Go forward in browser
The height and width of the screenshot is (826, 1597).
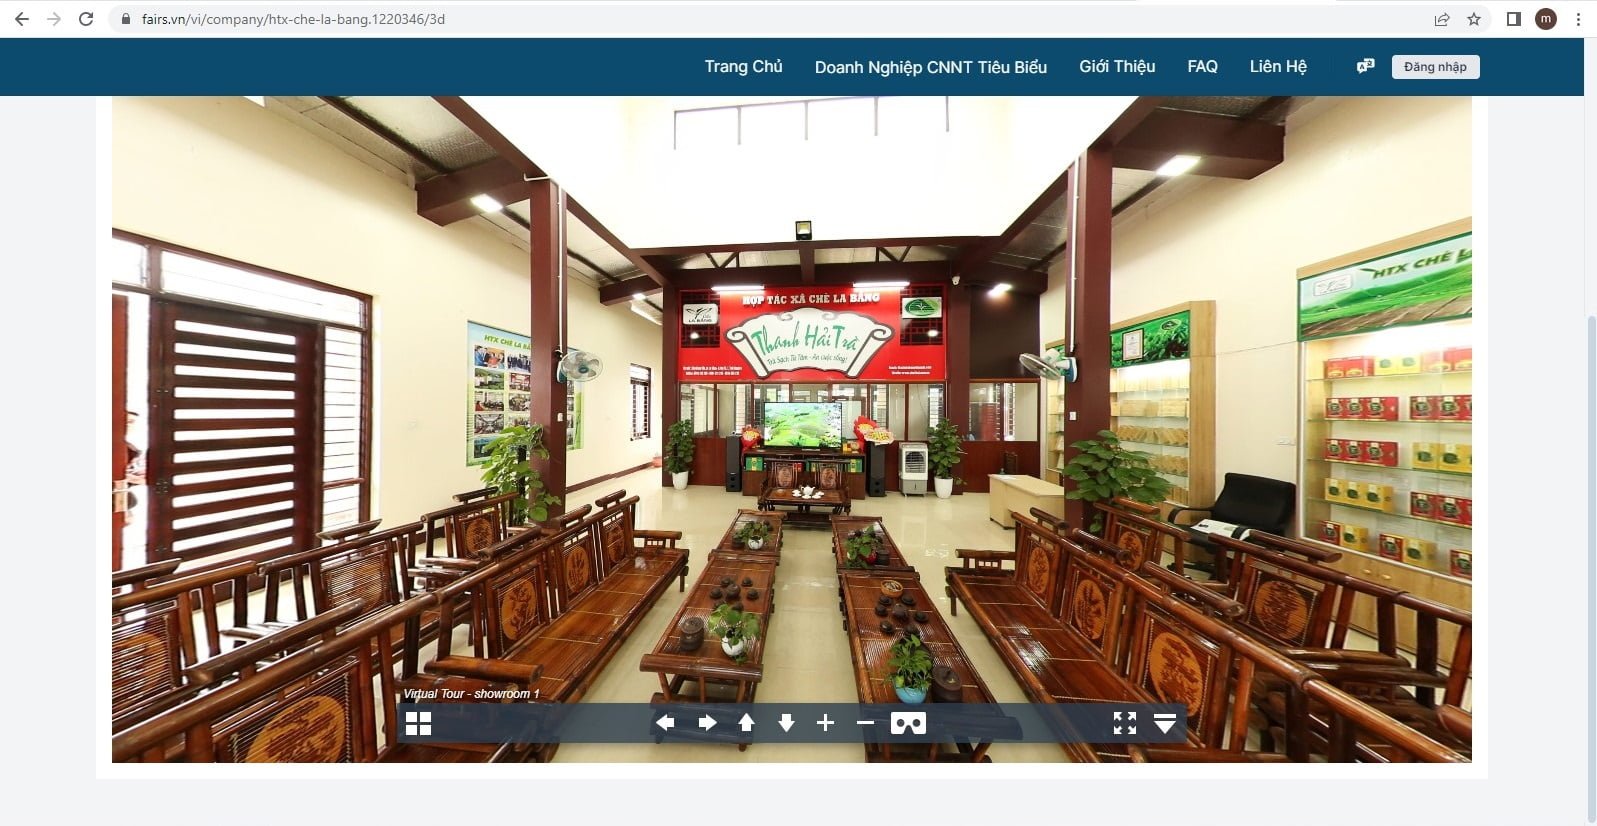click(54, 19)
